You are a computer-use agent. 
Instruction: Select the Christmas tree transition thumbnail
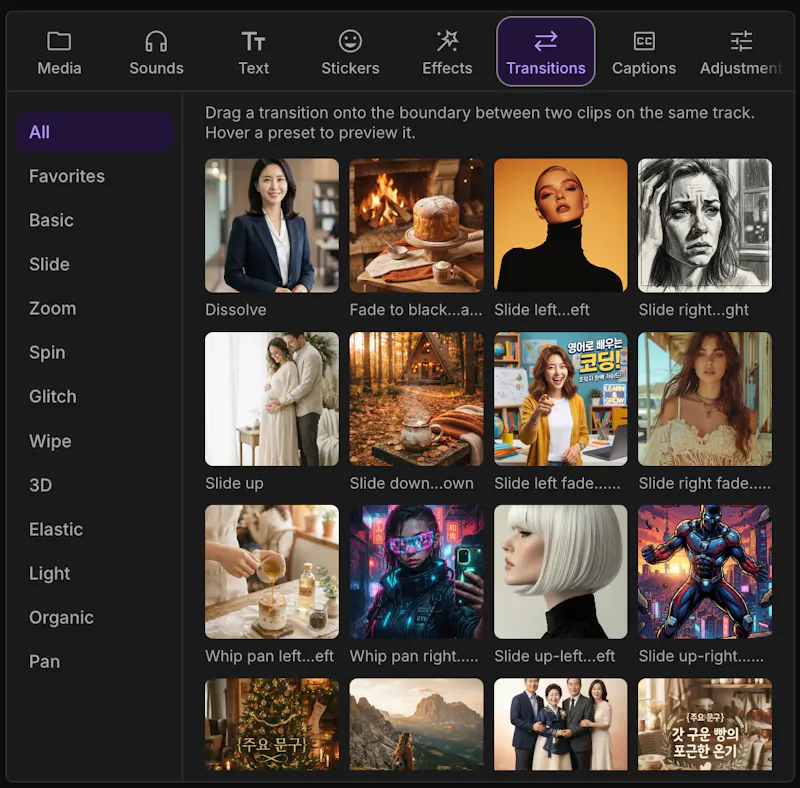pyautogui.click(x=272, y=724)
